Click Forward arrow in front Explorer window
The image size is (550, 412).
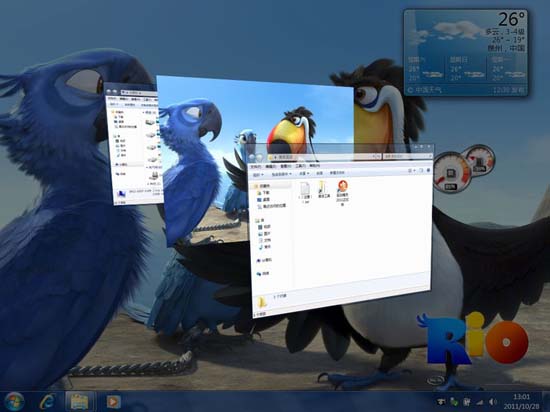pyautogui.click(x=260, y=157)
